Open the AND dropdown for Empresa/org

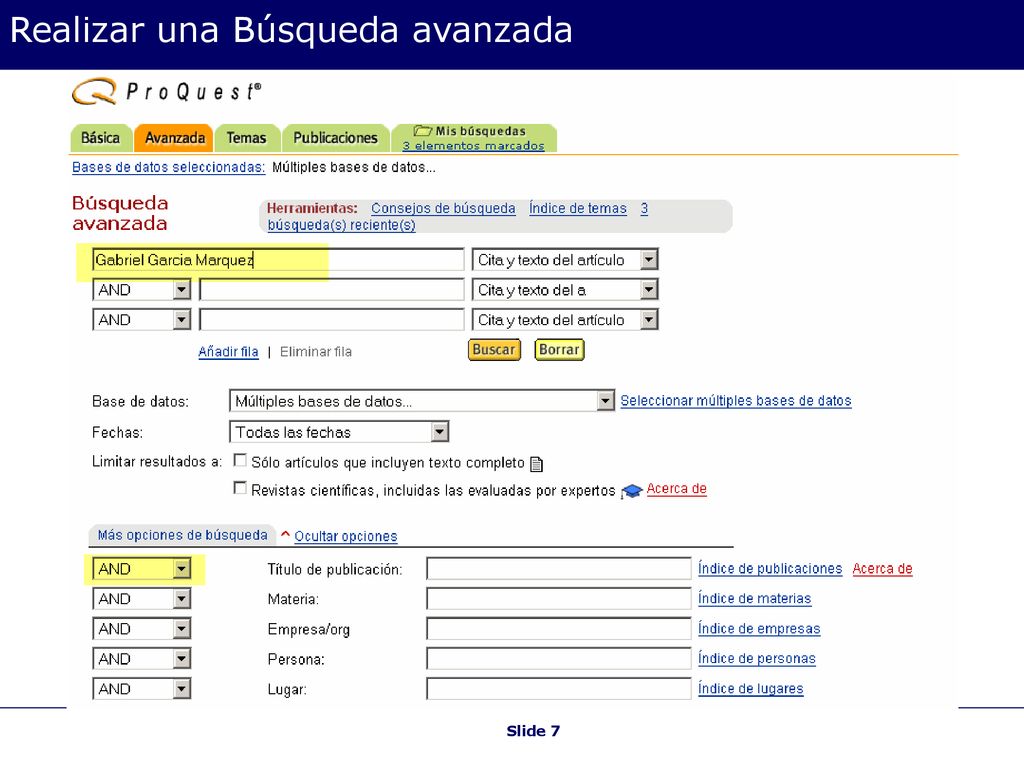point(142,629)
